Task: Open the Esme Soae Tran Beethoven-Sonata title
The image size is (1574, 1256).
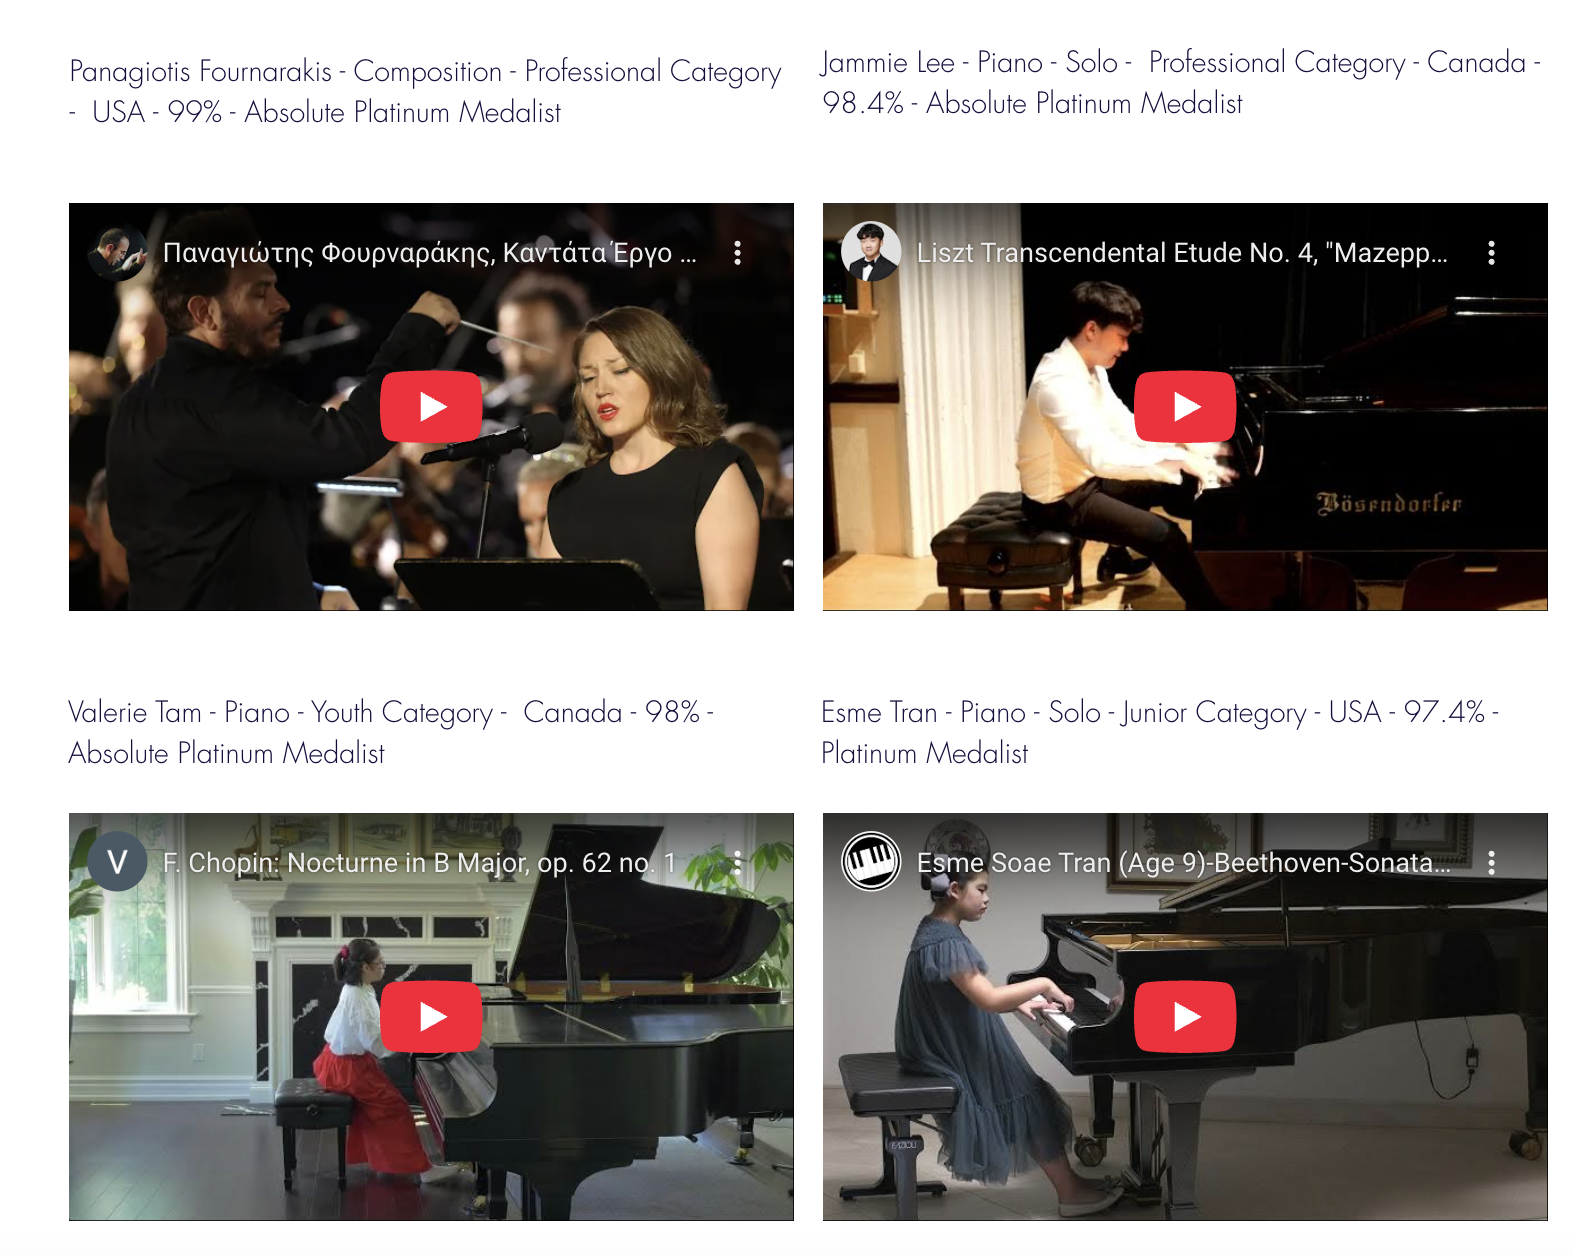Action: [1183, 863]
